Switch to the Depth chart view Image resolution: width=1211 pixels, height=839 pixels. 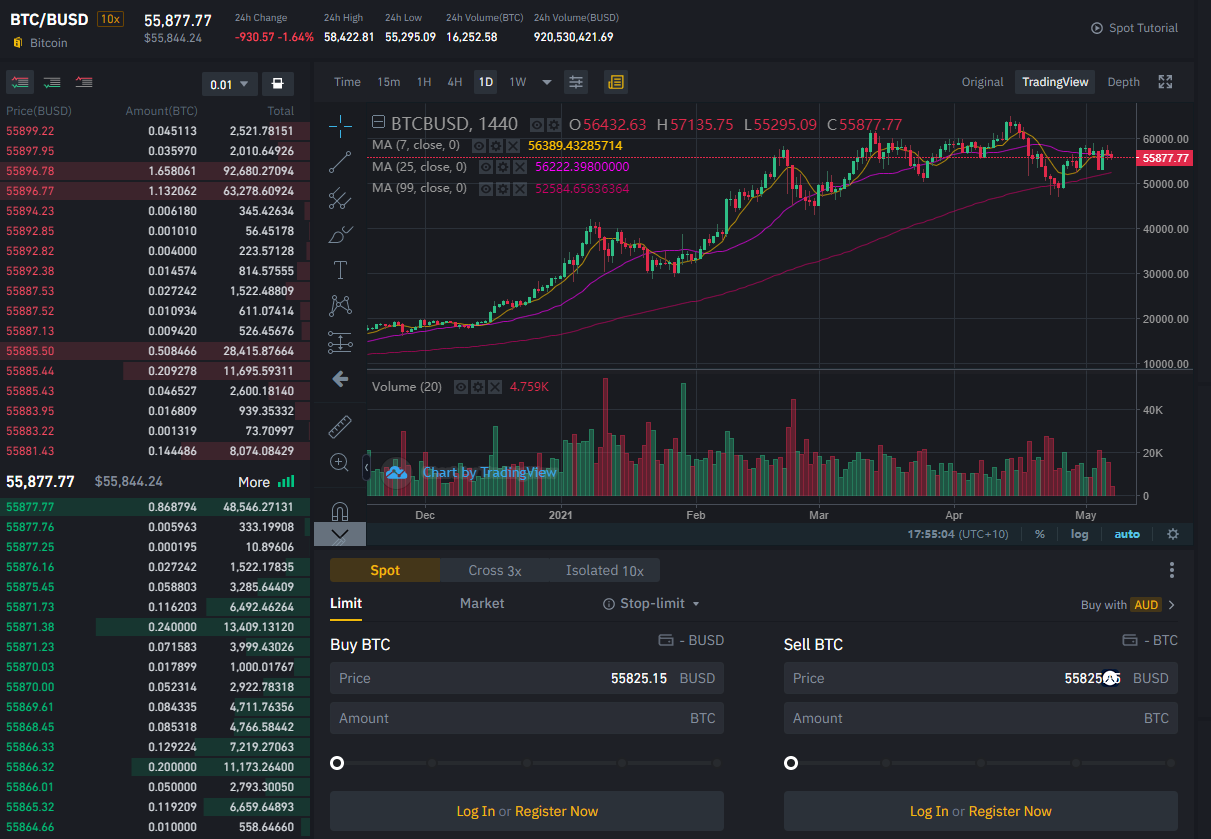(1123, 82)
